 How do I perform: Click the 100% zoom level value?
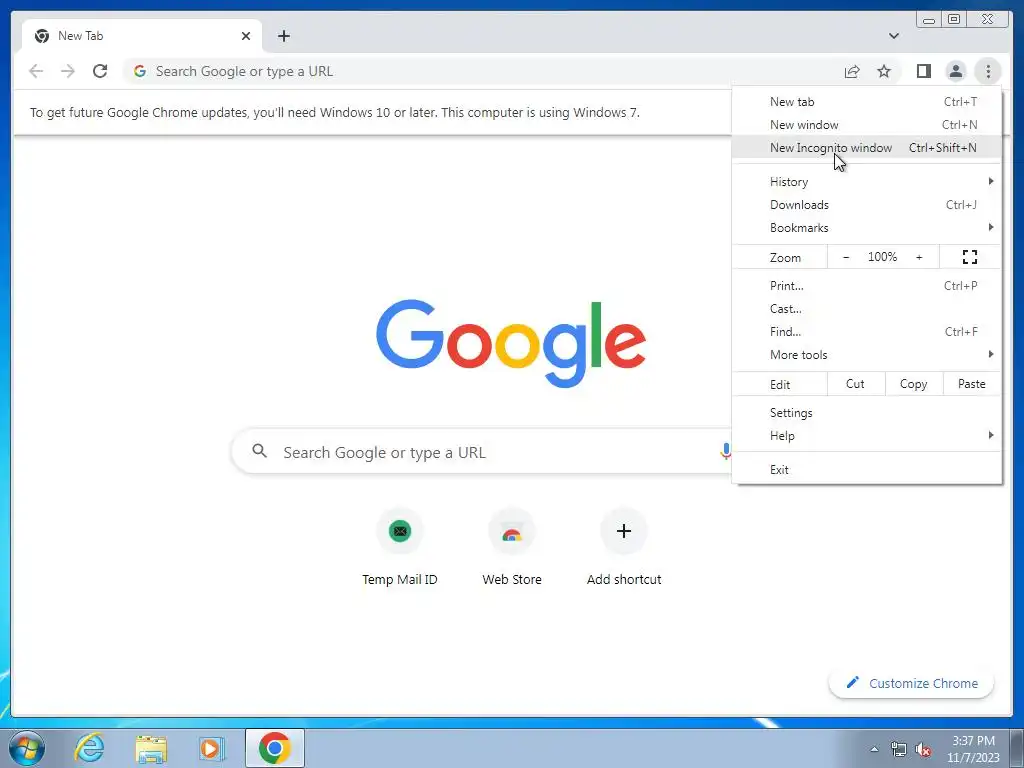pyautogui.click(x=882, y=257)
